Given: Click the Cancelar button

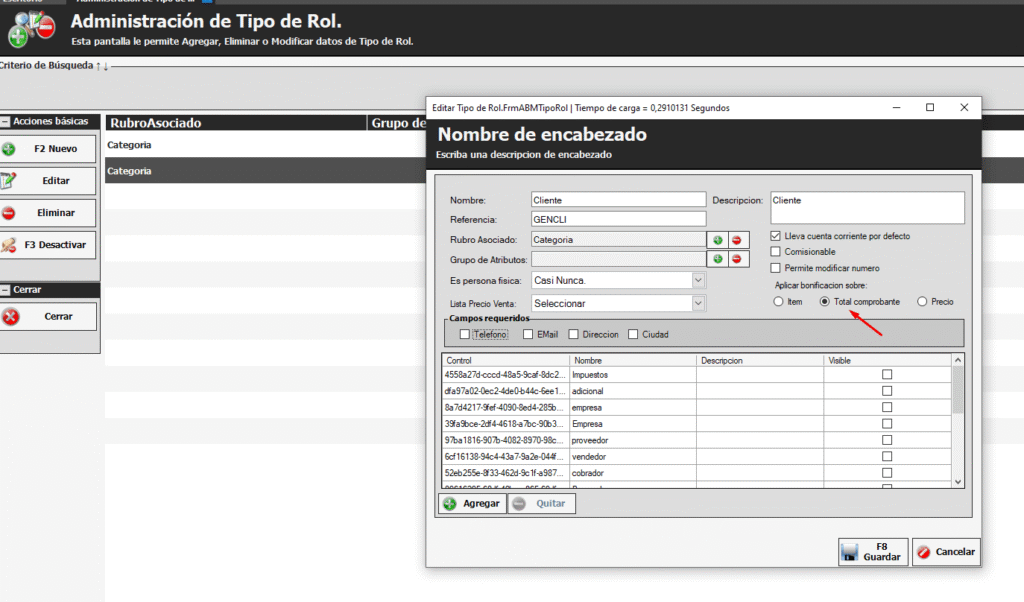Looking at the screenshot, I should coord(946,551).
